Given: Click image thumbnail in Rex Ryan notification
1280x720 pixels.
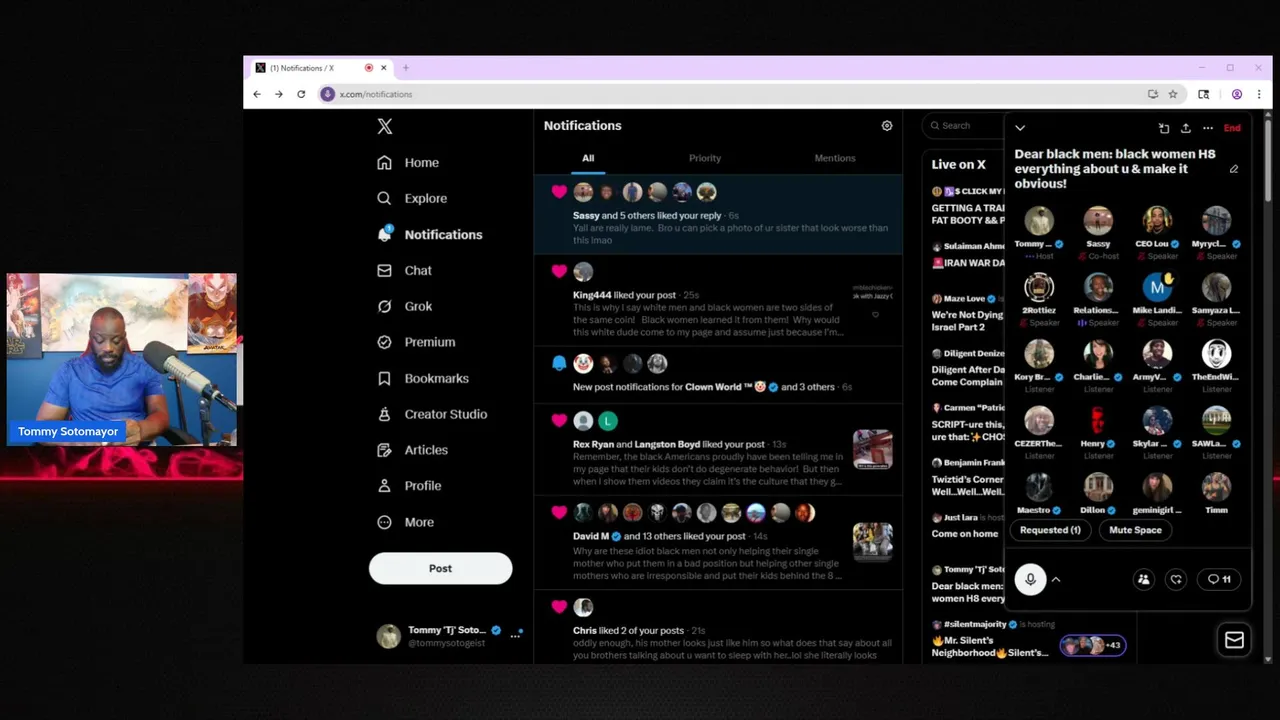Looking at the screenshot, I should [x=872, y=449].
